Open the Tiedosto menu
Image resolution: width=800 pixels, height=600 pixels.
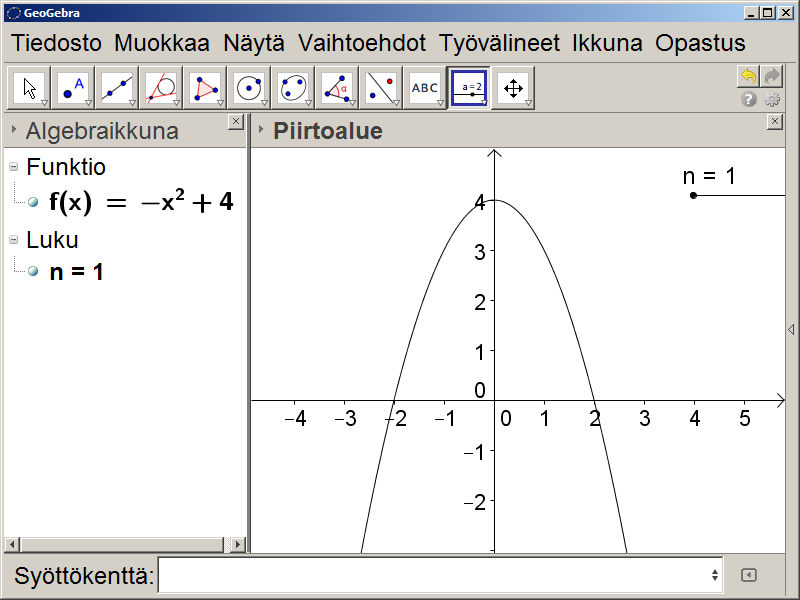57,43
